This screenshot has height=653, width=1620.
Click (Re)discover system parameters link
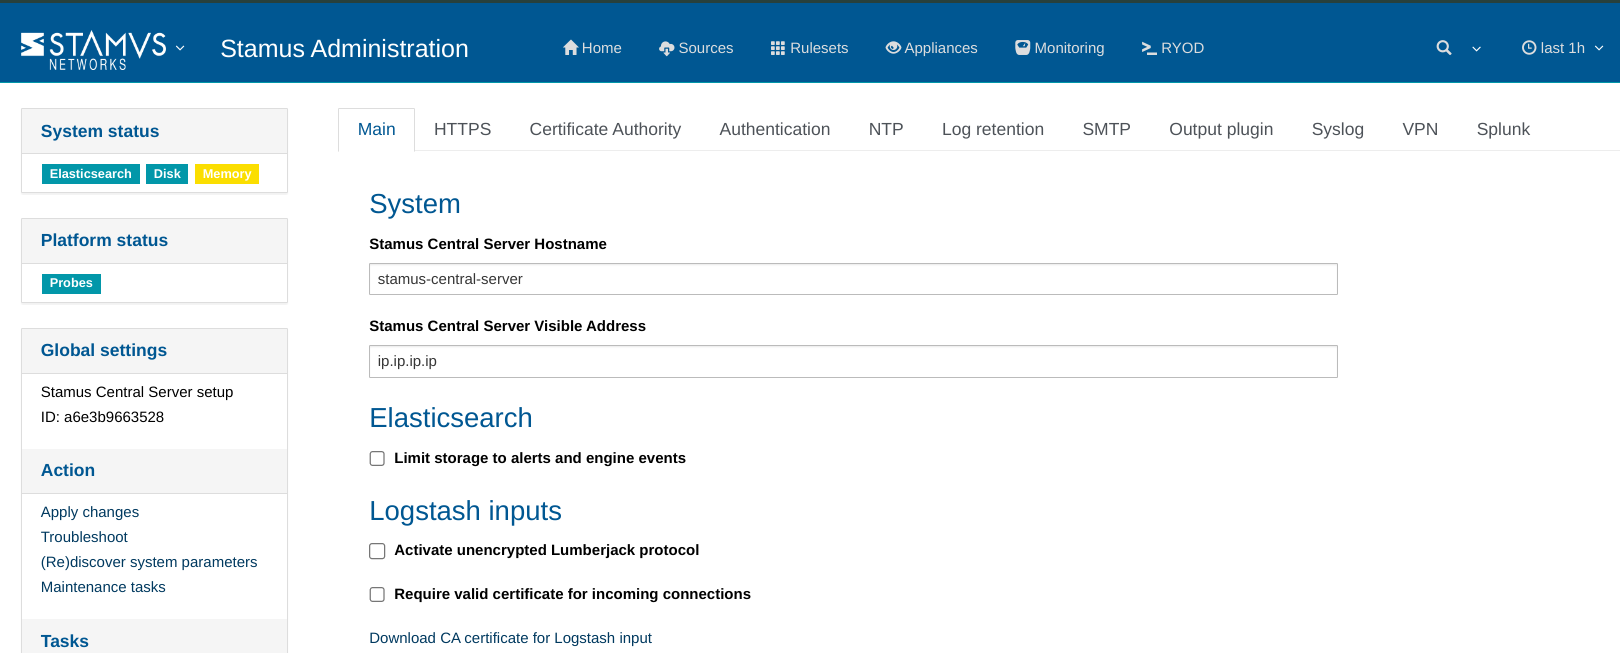[149, 562]
